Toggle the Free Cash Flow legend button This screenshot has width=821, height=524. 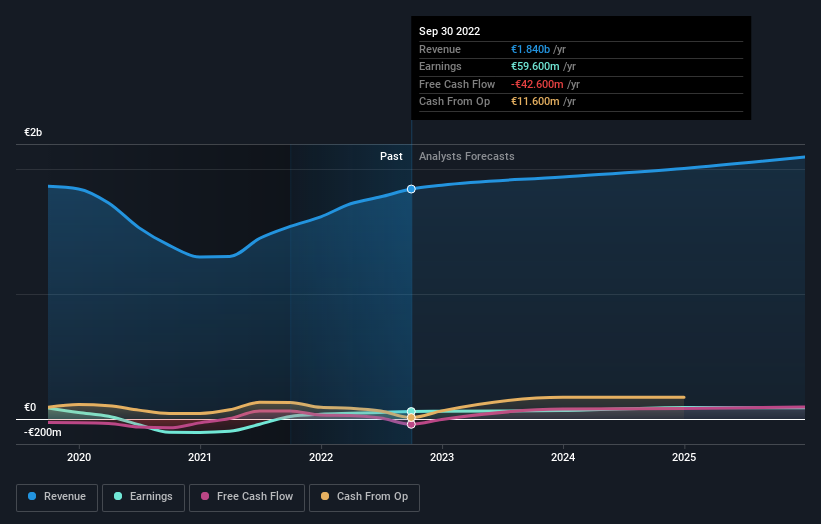tap(247, 497)
